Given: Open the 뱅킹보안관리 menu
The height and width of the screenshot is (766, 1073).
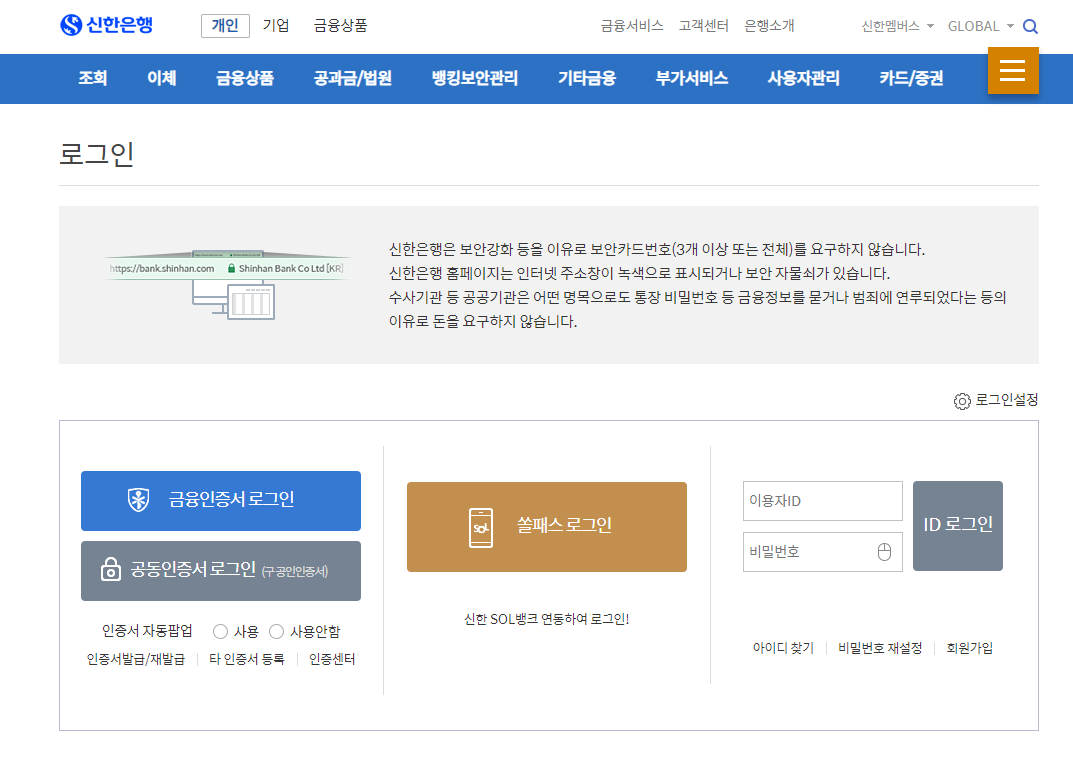Looking at the screenshot, I should (x=474, y=78).
